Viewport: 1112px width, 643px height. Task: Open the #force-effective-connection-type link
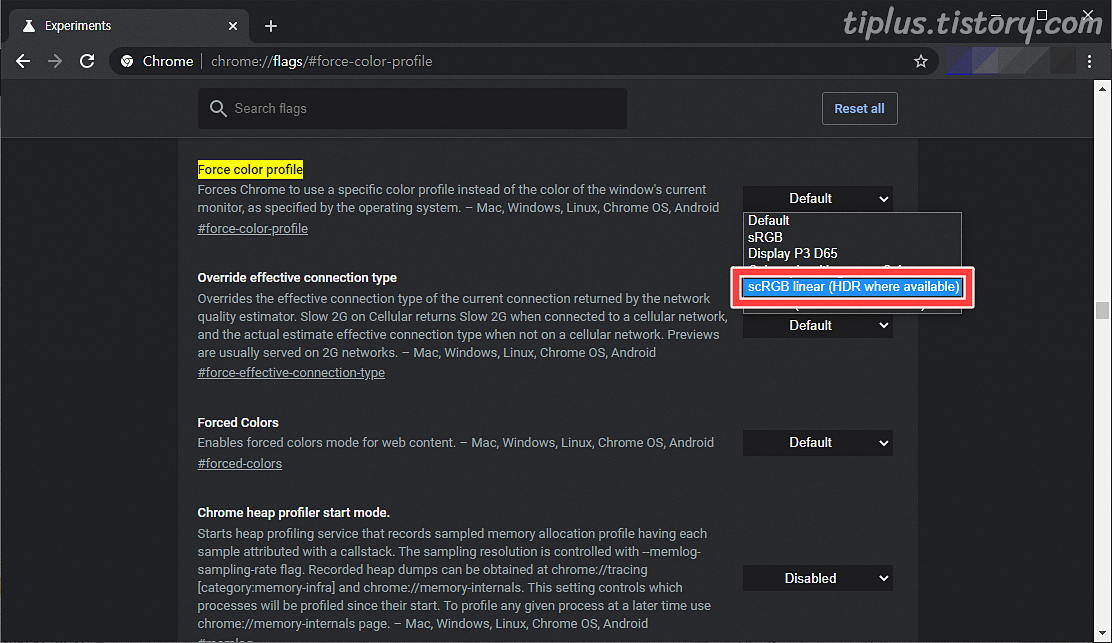coord(291,372)
